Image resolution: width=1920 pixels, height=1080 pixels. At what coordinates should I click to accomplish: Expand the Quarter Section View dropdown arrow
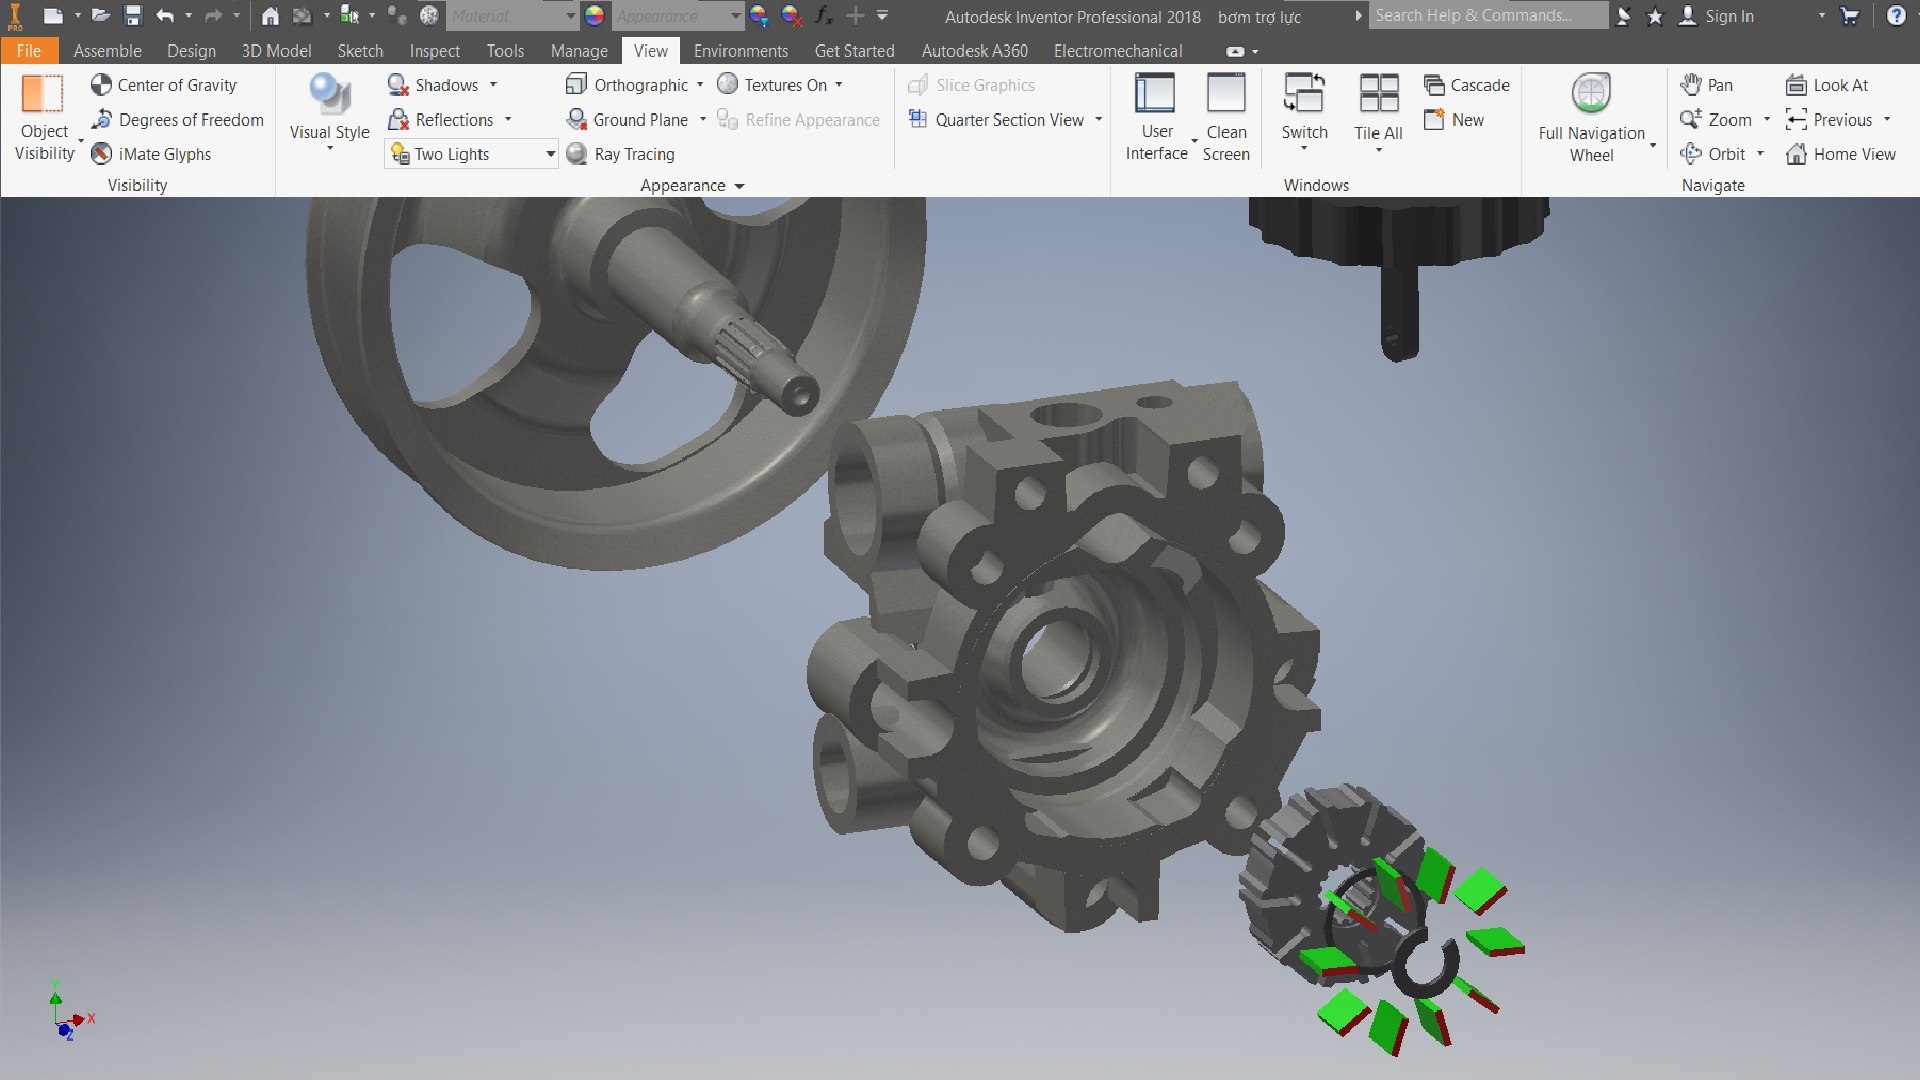[1098, 120]
